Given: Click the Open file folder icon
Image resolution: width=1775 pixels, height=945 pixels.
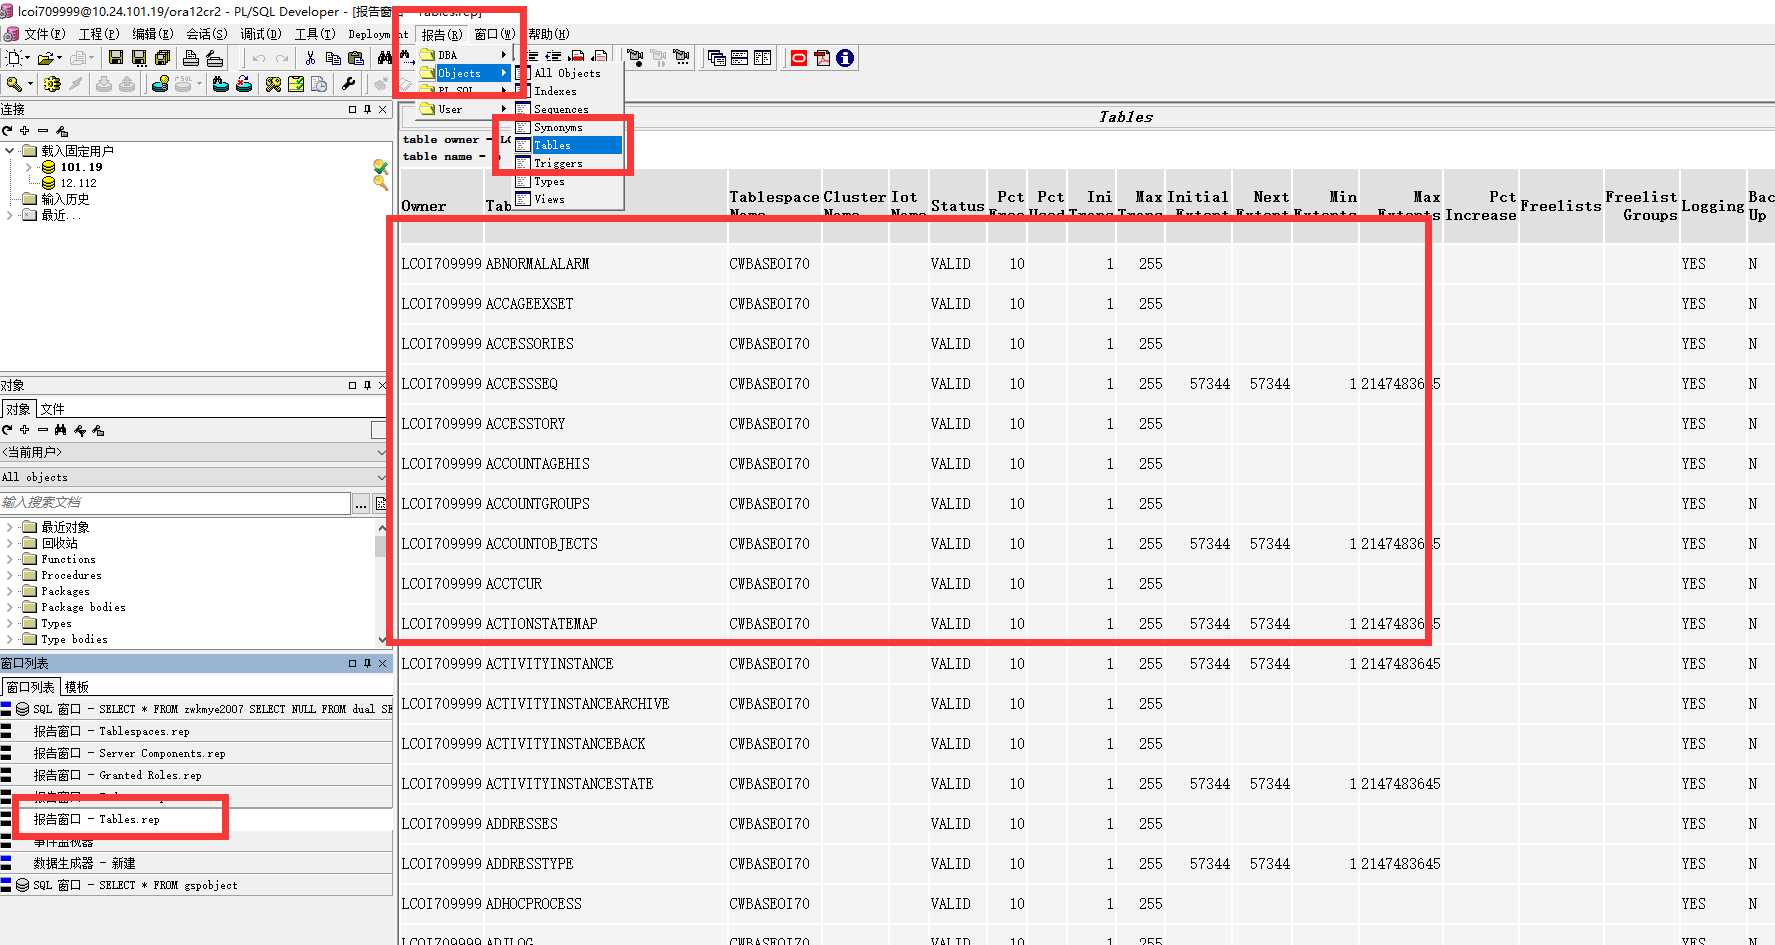Looking at the screenshot, I should pyautogui.click(x=45, y=58).
